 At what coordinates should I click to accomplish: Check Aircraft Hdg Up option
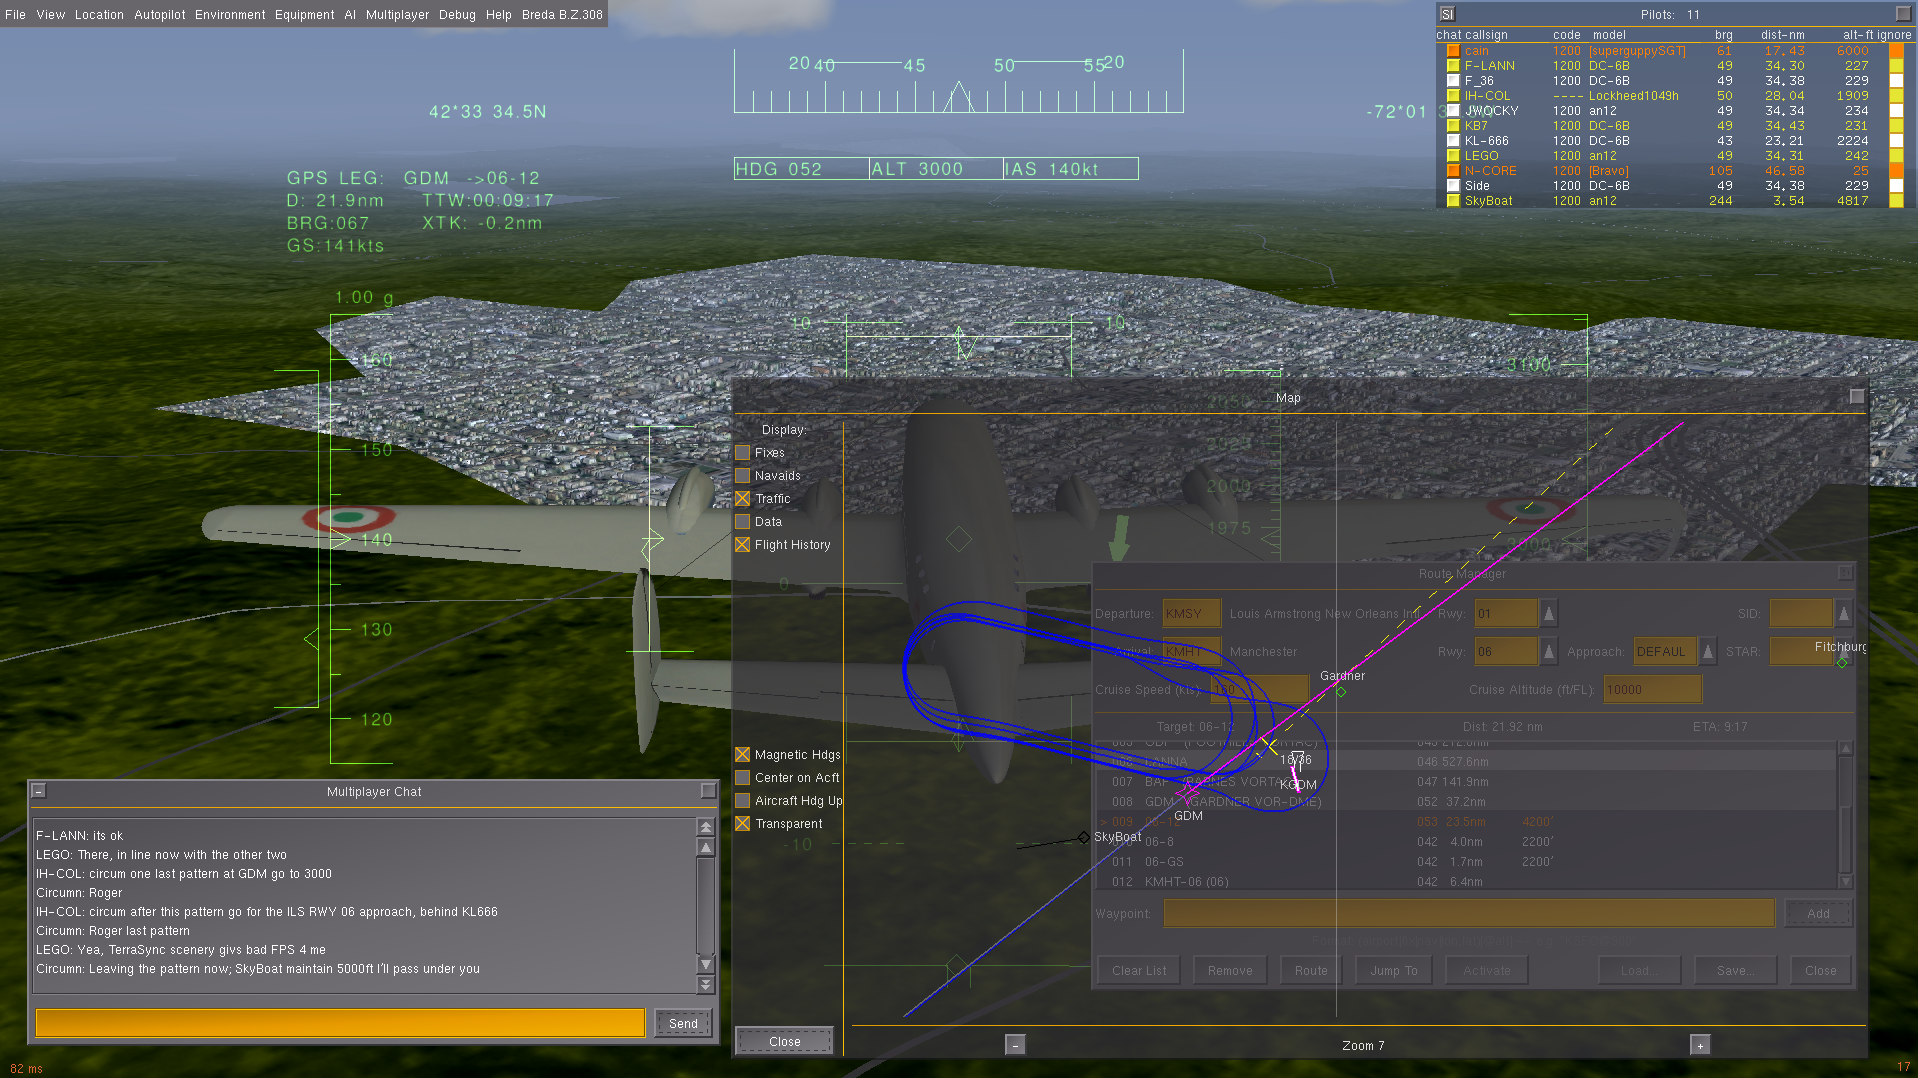[x=743, y=801]
